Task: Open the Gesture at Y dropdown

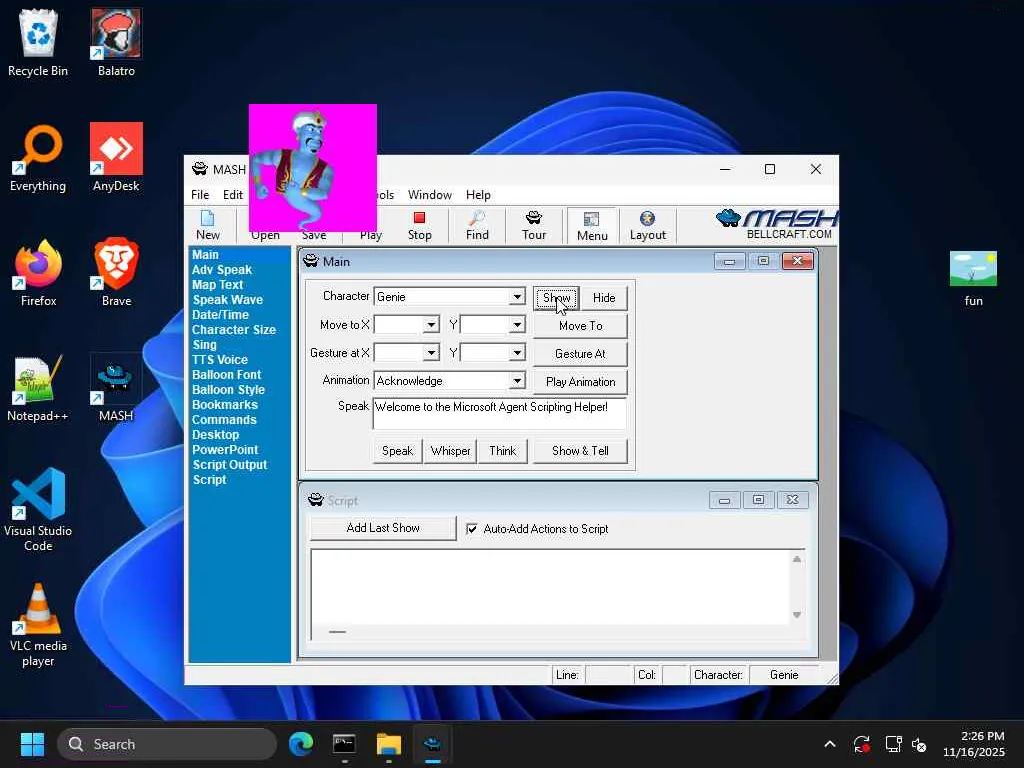Action: pos(517,353)
